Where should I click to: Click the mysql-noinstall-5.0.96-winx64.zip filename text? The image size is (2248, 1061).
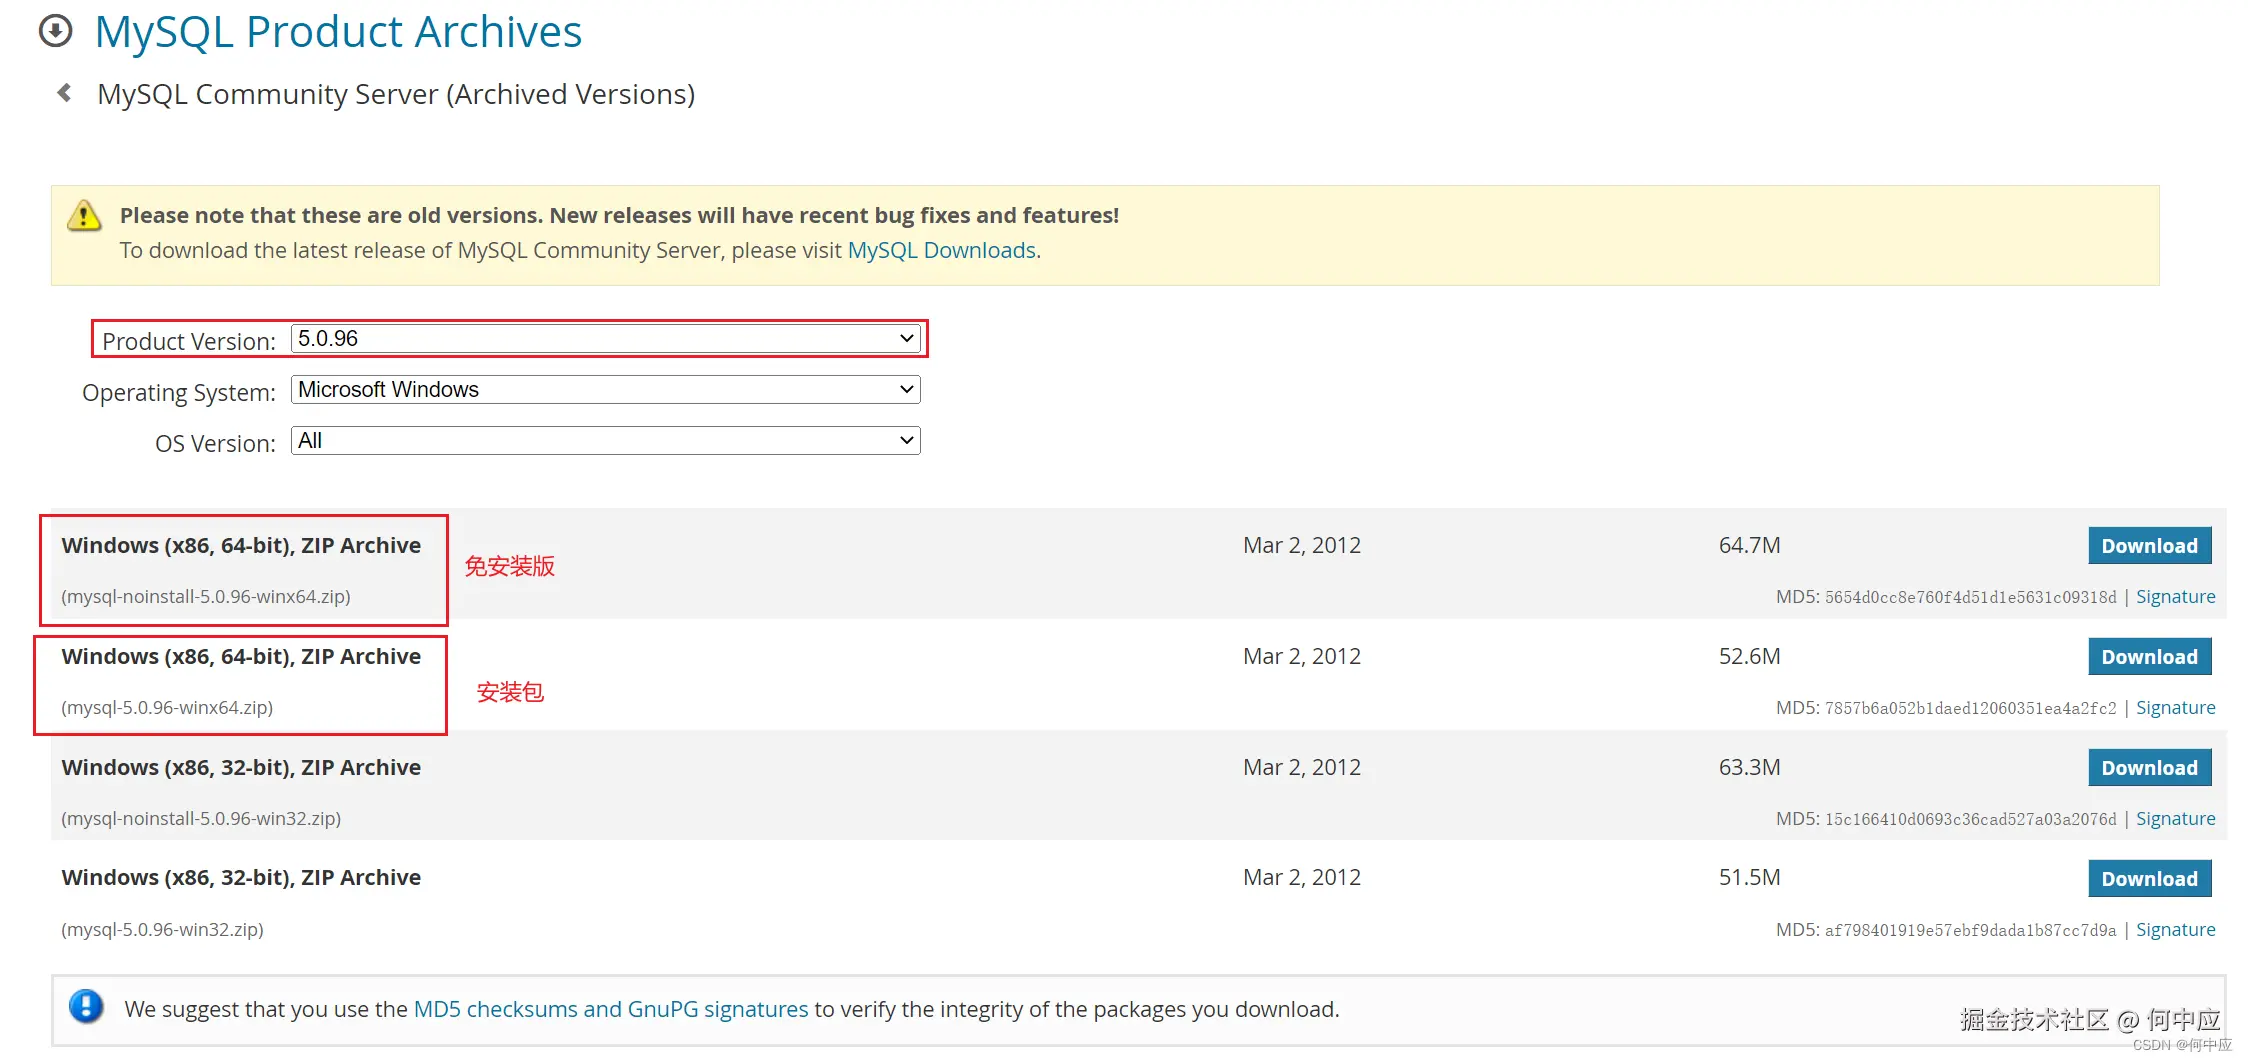pos(206,597)
